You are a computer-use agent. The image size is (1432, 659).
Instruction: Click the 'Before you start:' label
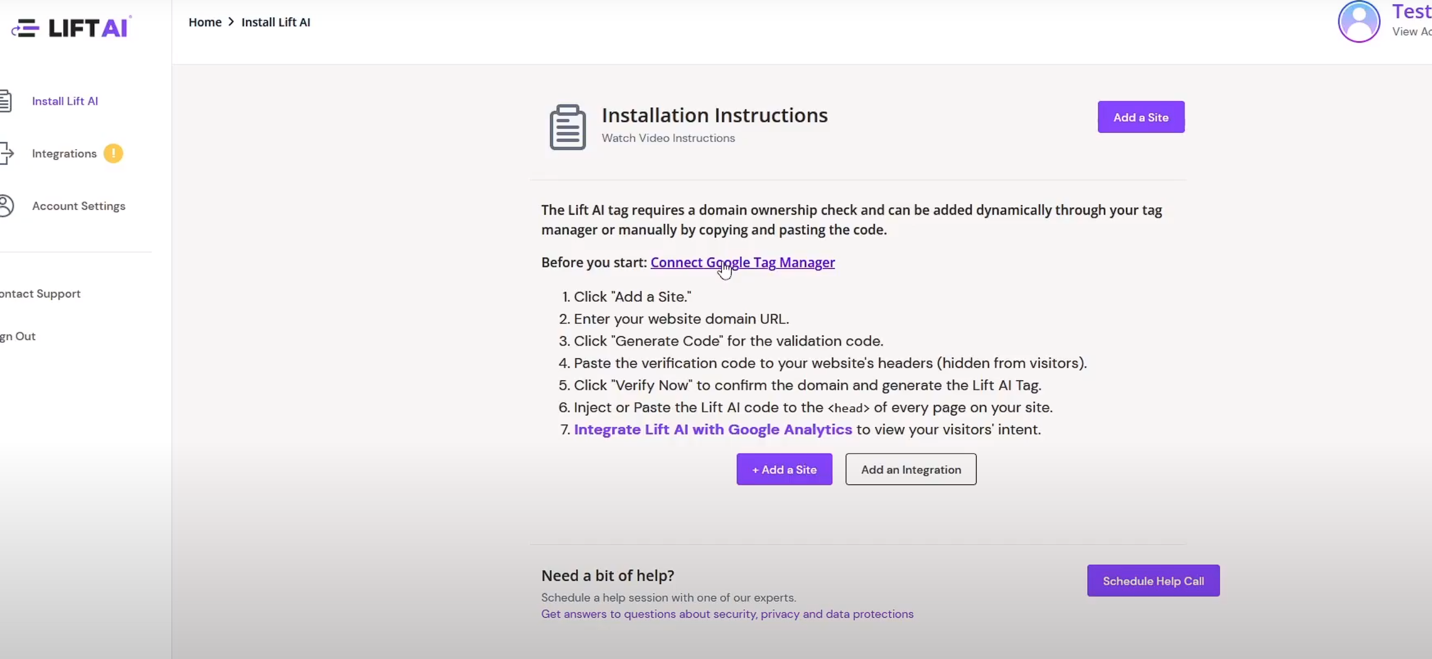594,262
